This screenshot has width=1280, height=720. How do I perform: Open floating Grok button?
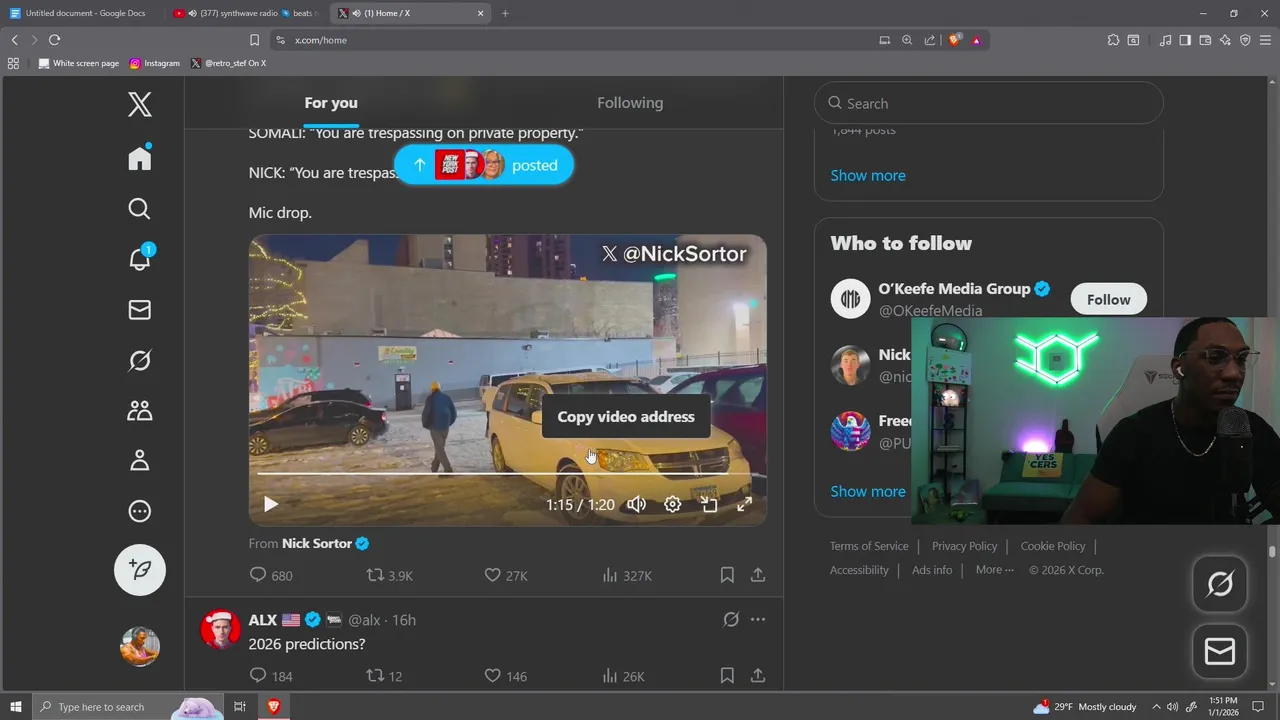tap(1220, 584)
